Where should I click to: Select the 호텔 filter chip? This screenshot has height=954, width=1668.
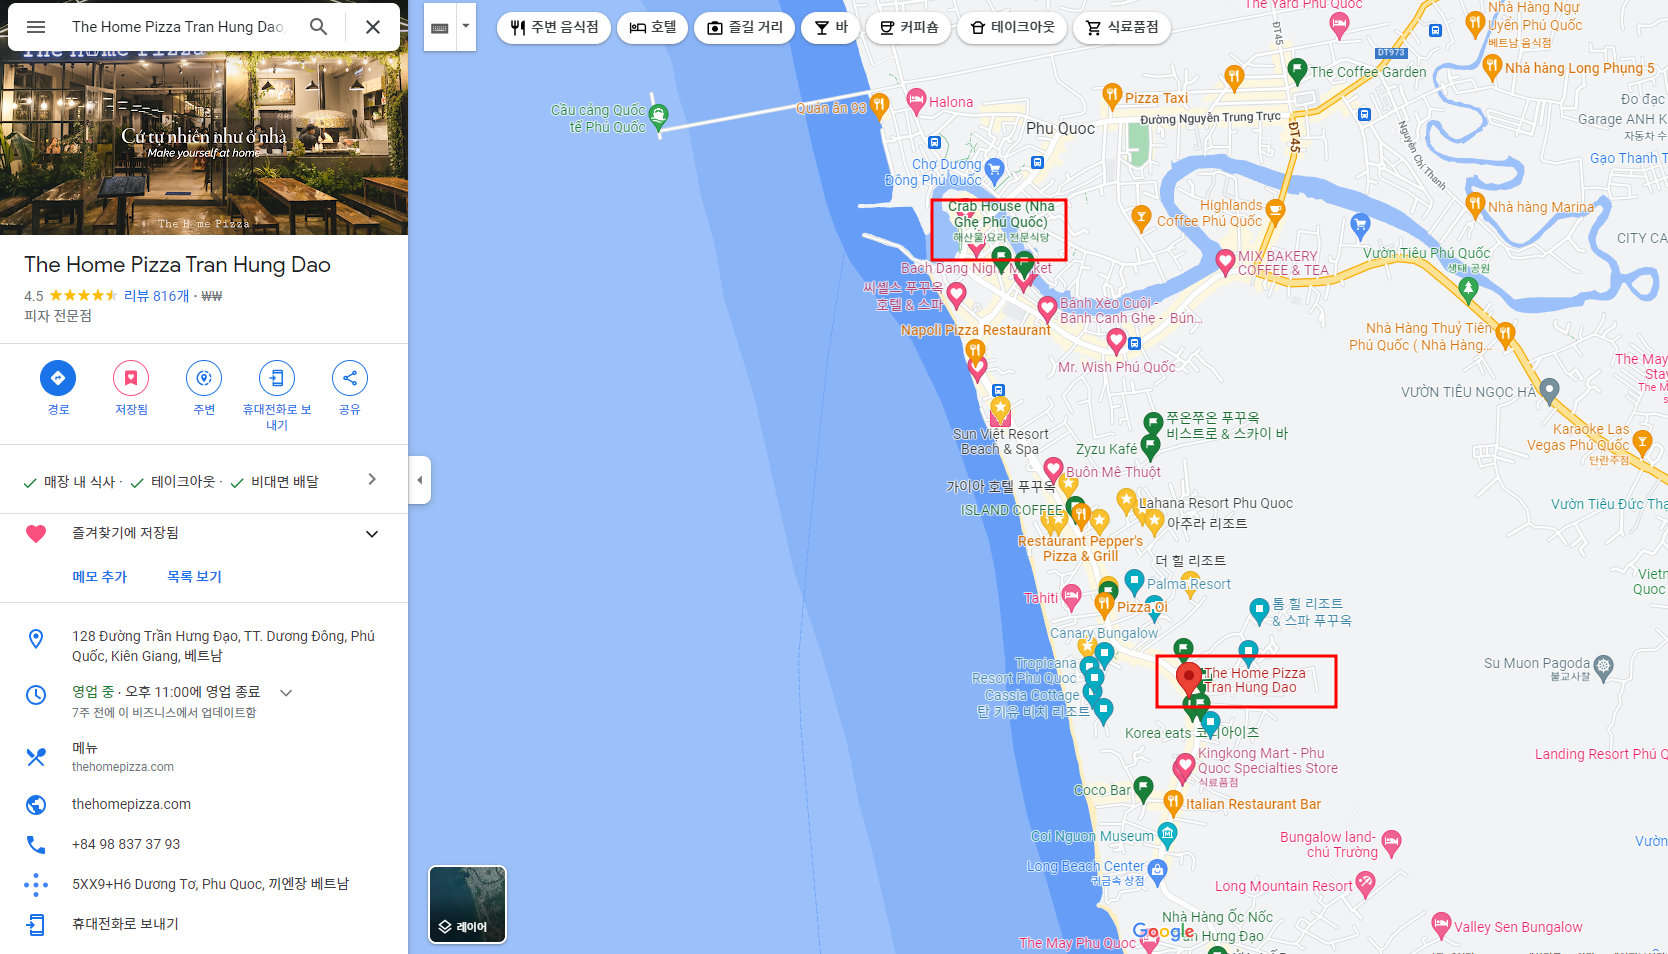coord(653,27)
